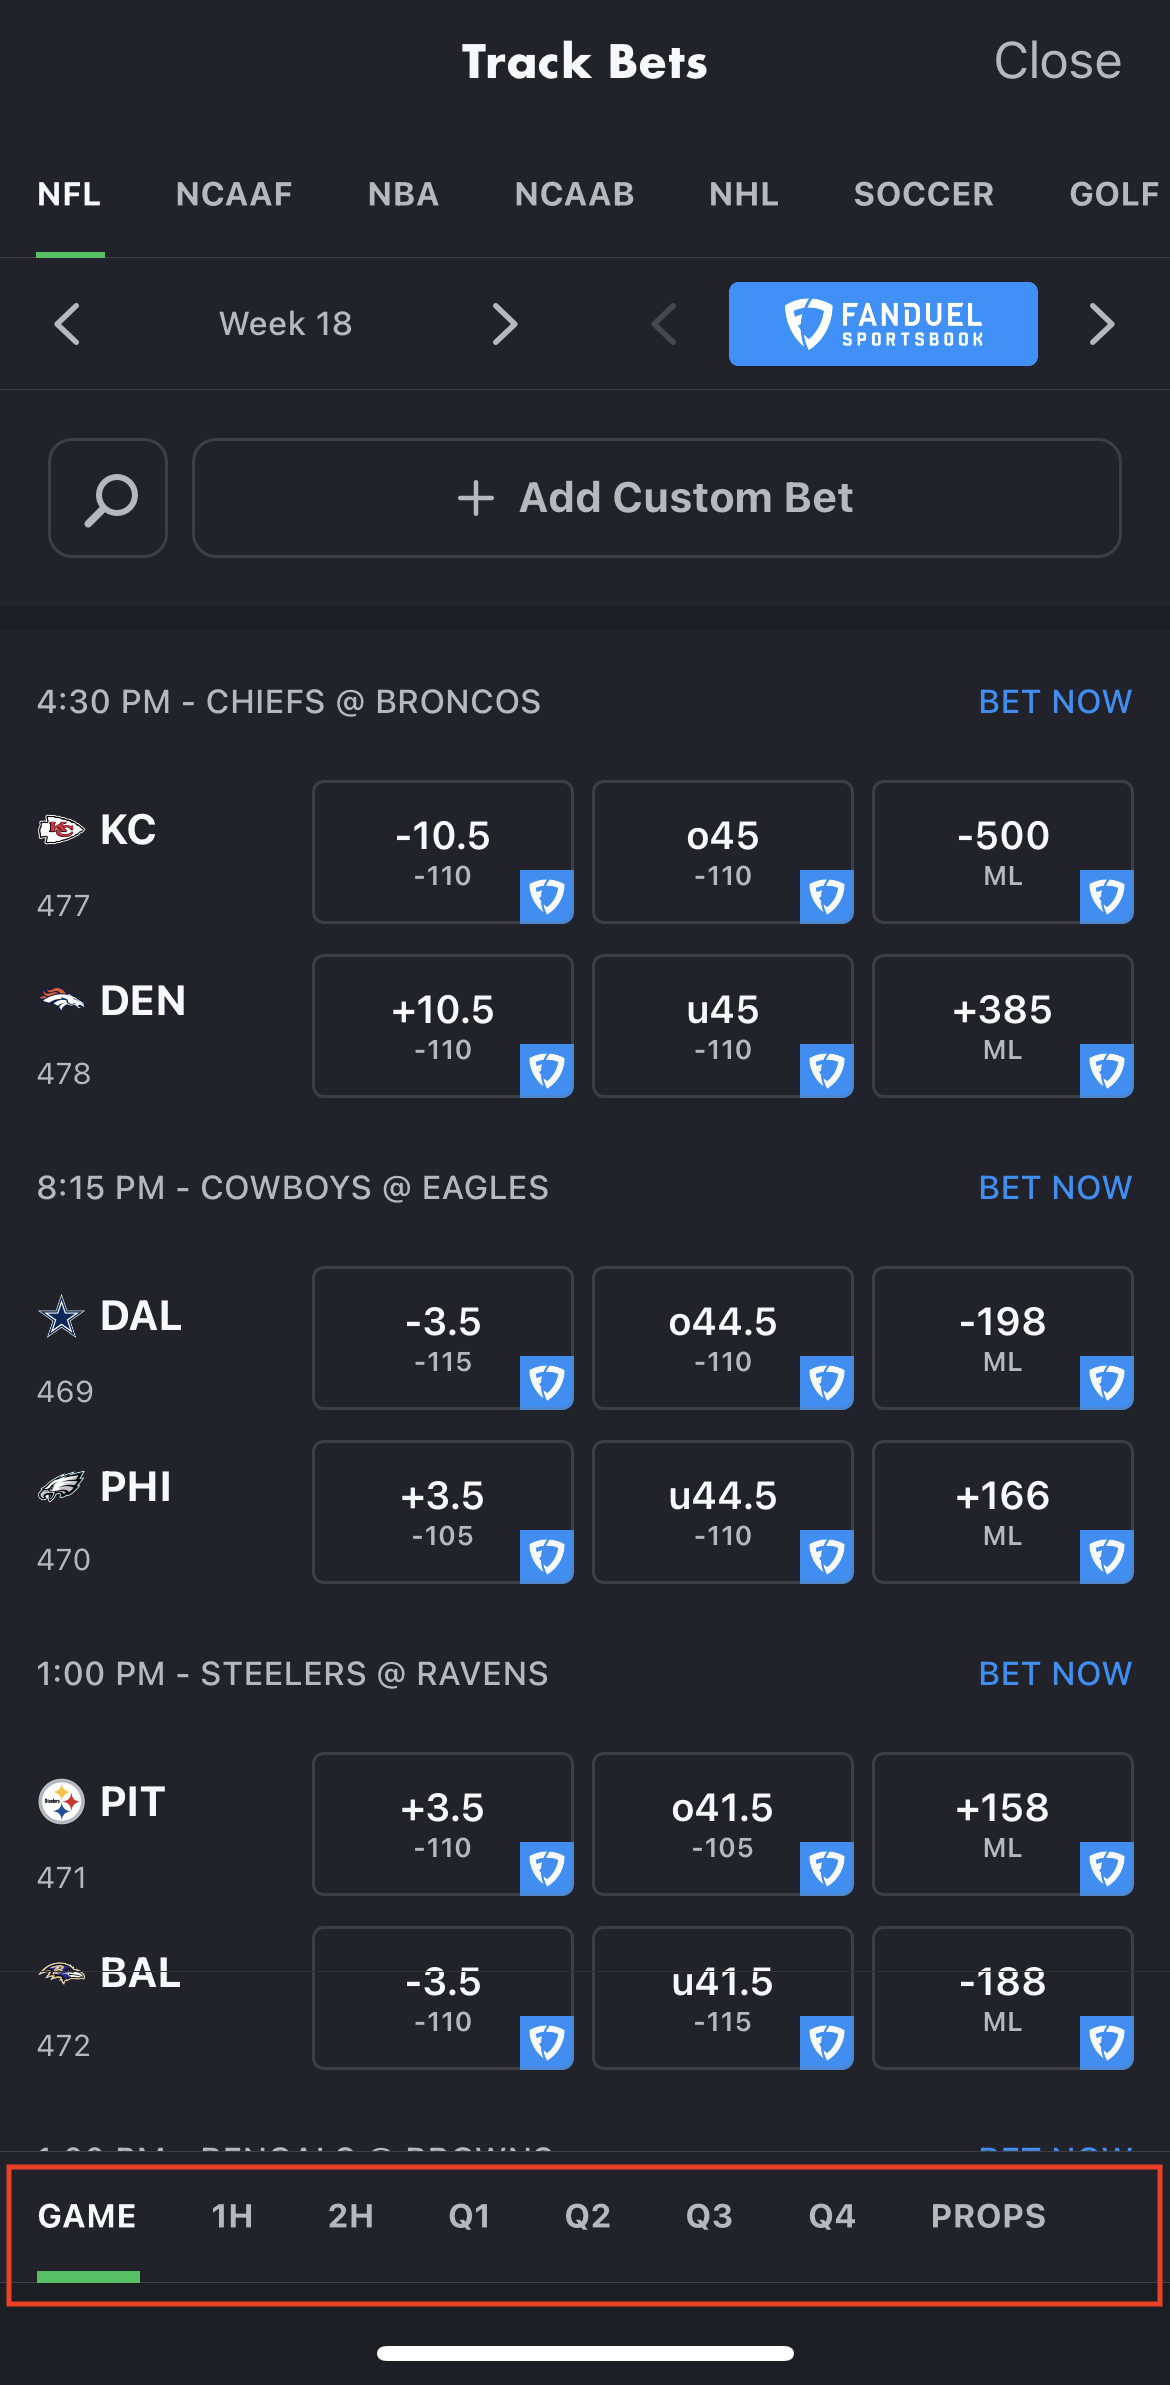Tap the Dallas Cowboys star logo
Image resolution: width=1170 pixels, height=2385 pixels.
coord(61,1316)
